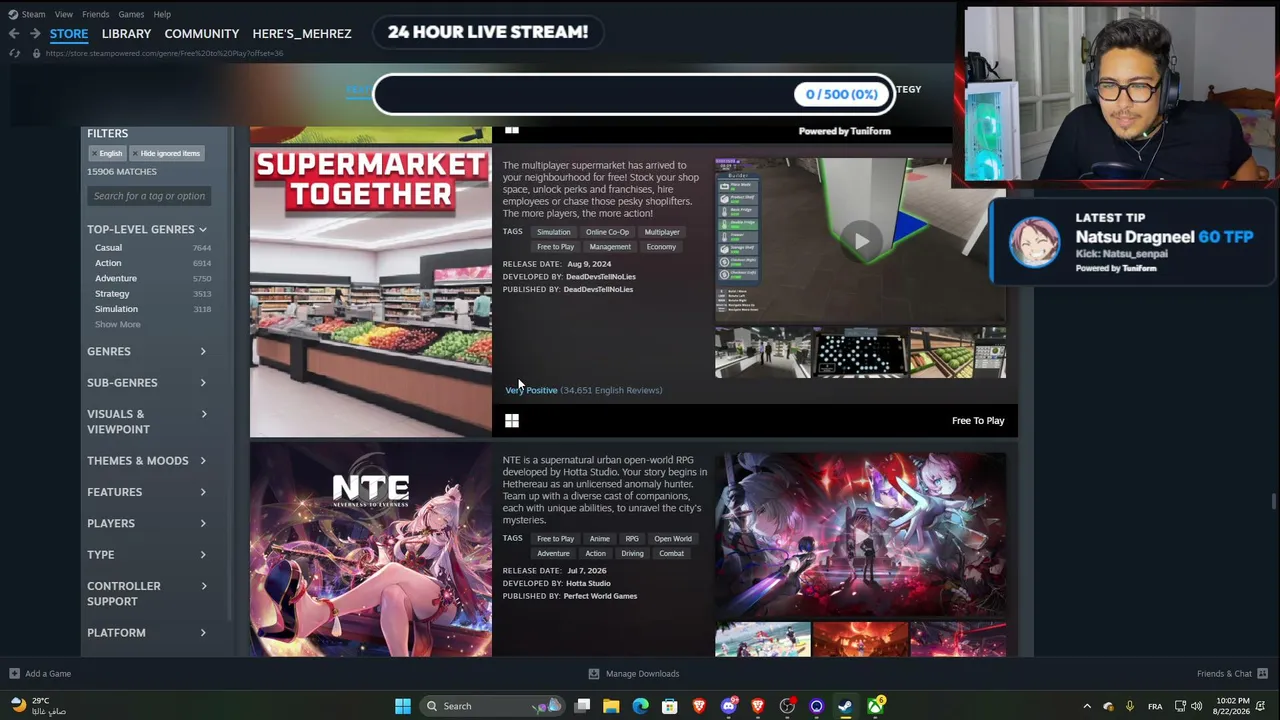Image resolution: width=1280 pixels, height=720 pixels.
Task: Open the weather widget in the taskbar
Action: [x=38, y=706]
